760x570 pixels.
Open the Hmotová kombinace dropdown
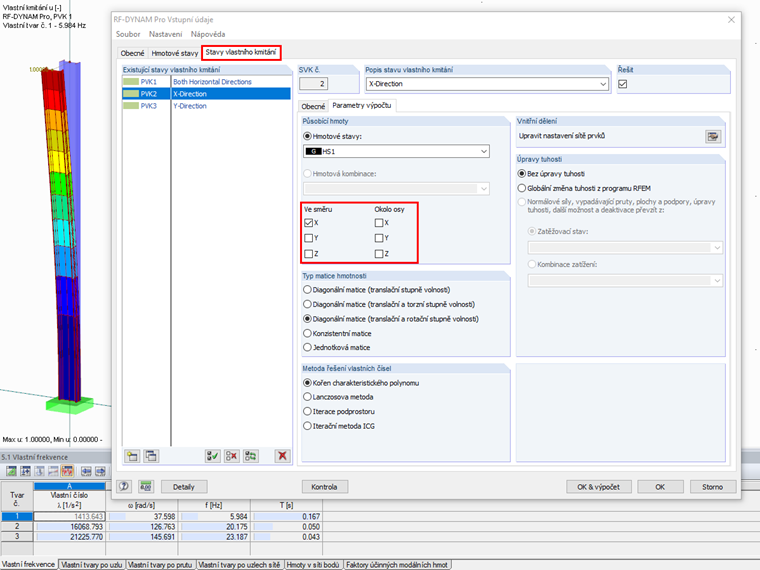coord(483,189)
